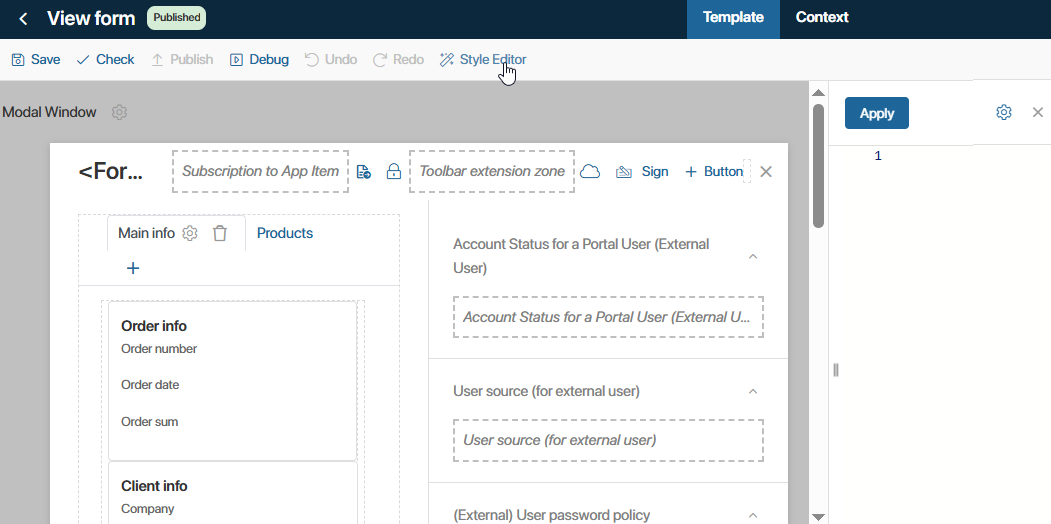This screenshot has width=1051, height=524.
Task: Select the Company field
Action: (x=147, y=509)
